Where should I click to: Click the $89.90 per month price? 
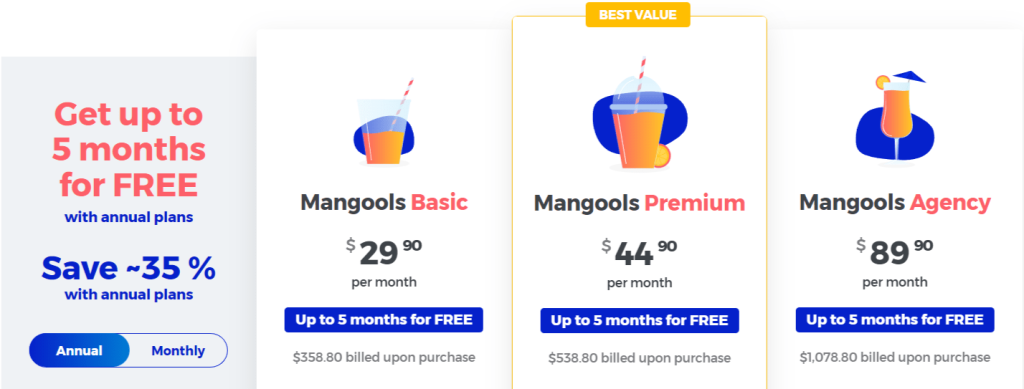point(895,262)
